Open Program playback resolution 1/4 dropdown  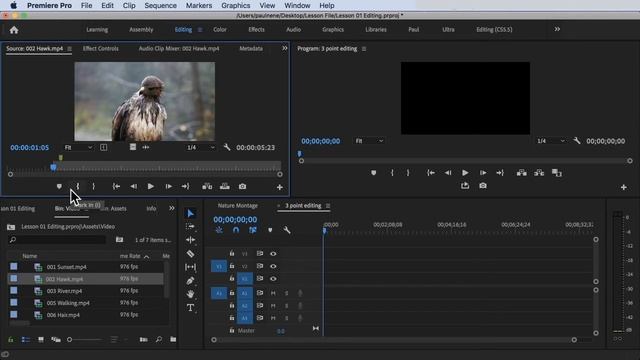point(551,141)
